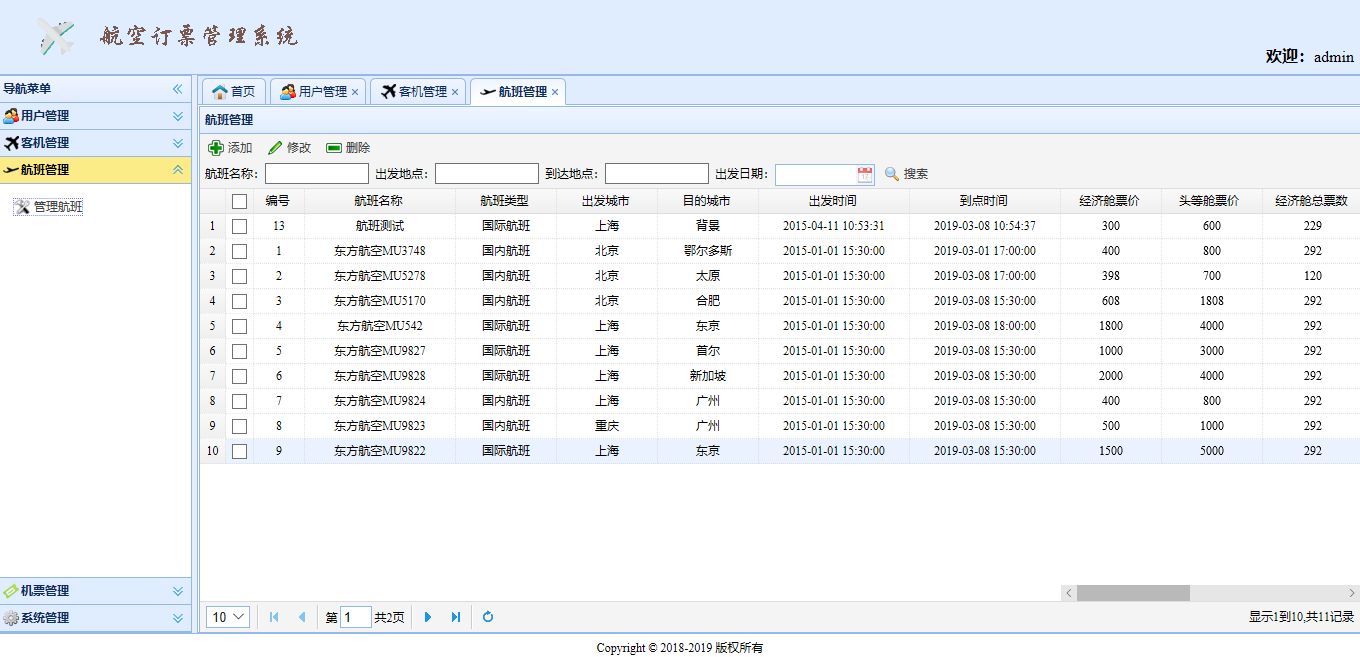Focus the 出发日期 date field
This screenshot has width=1360, height=657.
point(815,174)
